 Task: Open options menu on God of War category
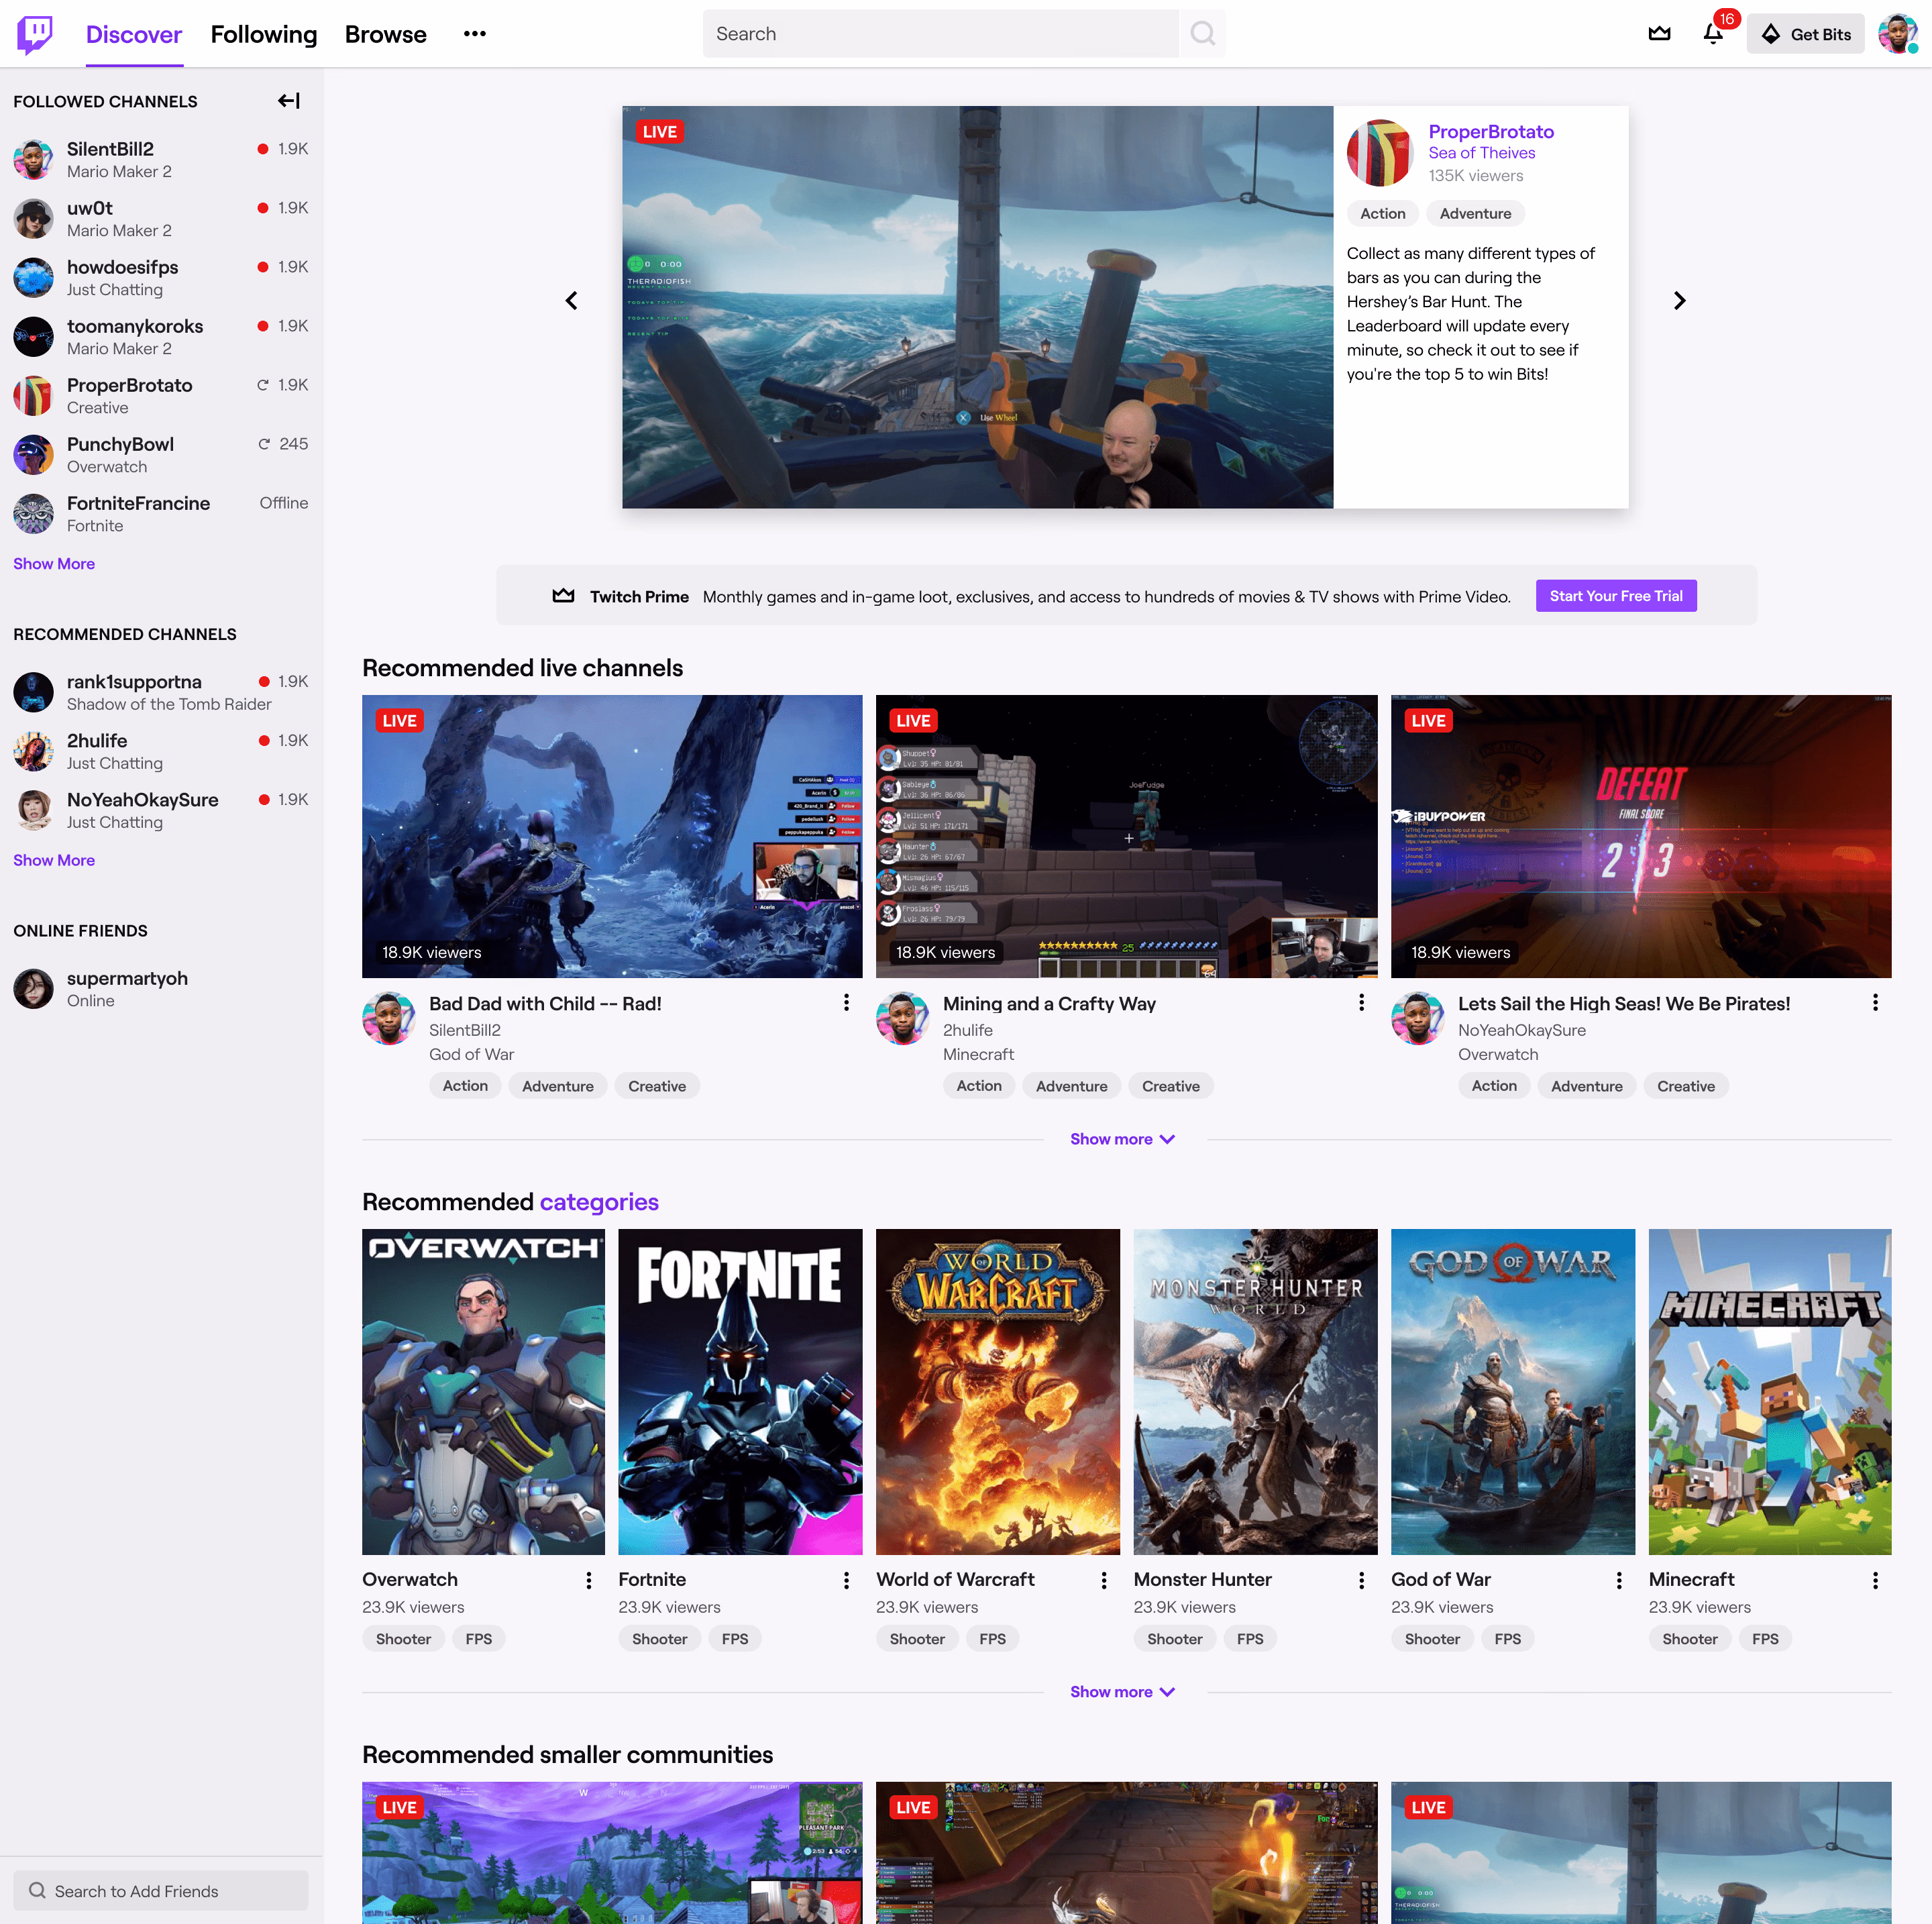click(x=1619, y=1580)
